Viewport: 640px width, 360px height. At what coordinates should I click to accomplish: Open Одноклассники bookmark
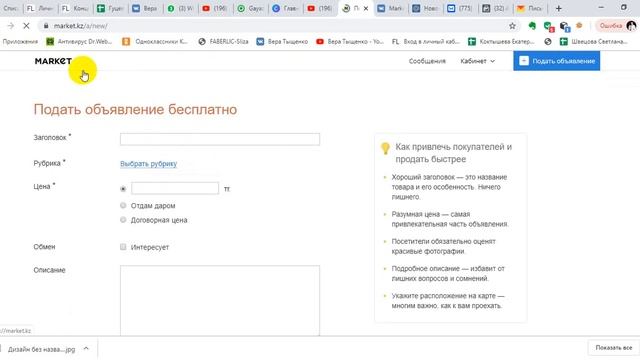[155, 42]
